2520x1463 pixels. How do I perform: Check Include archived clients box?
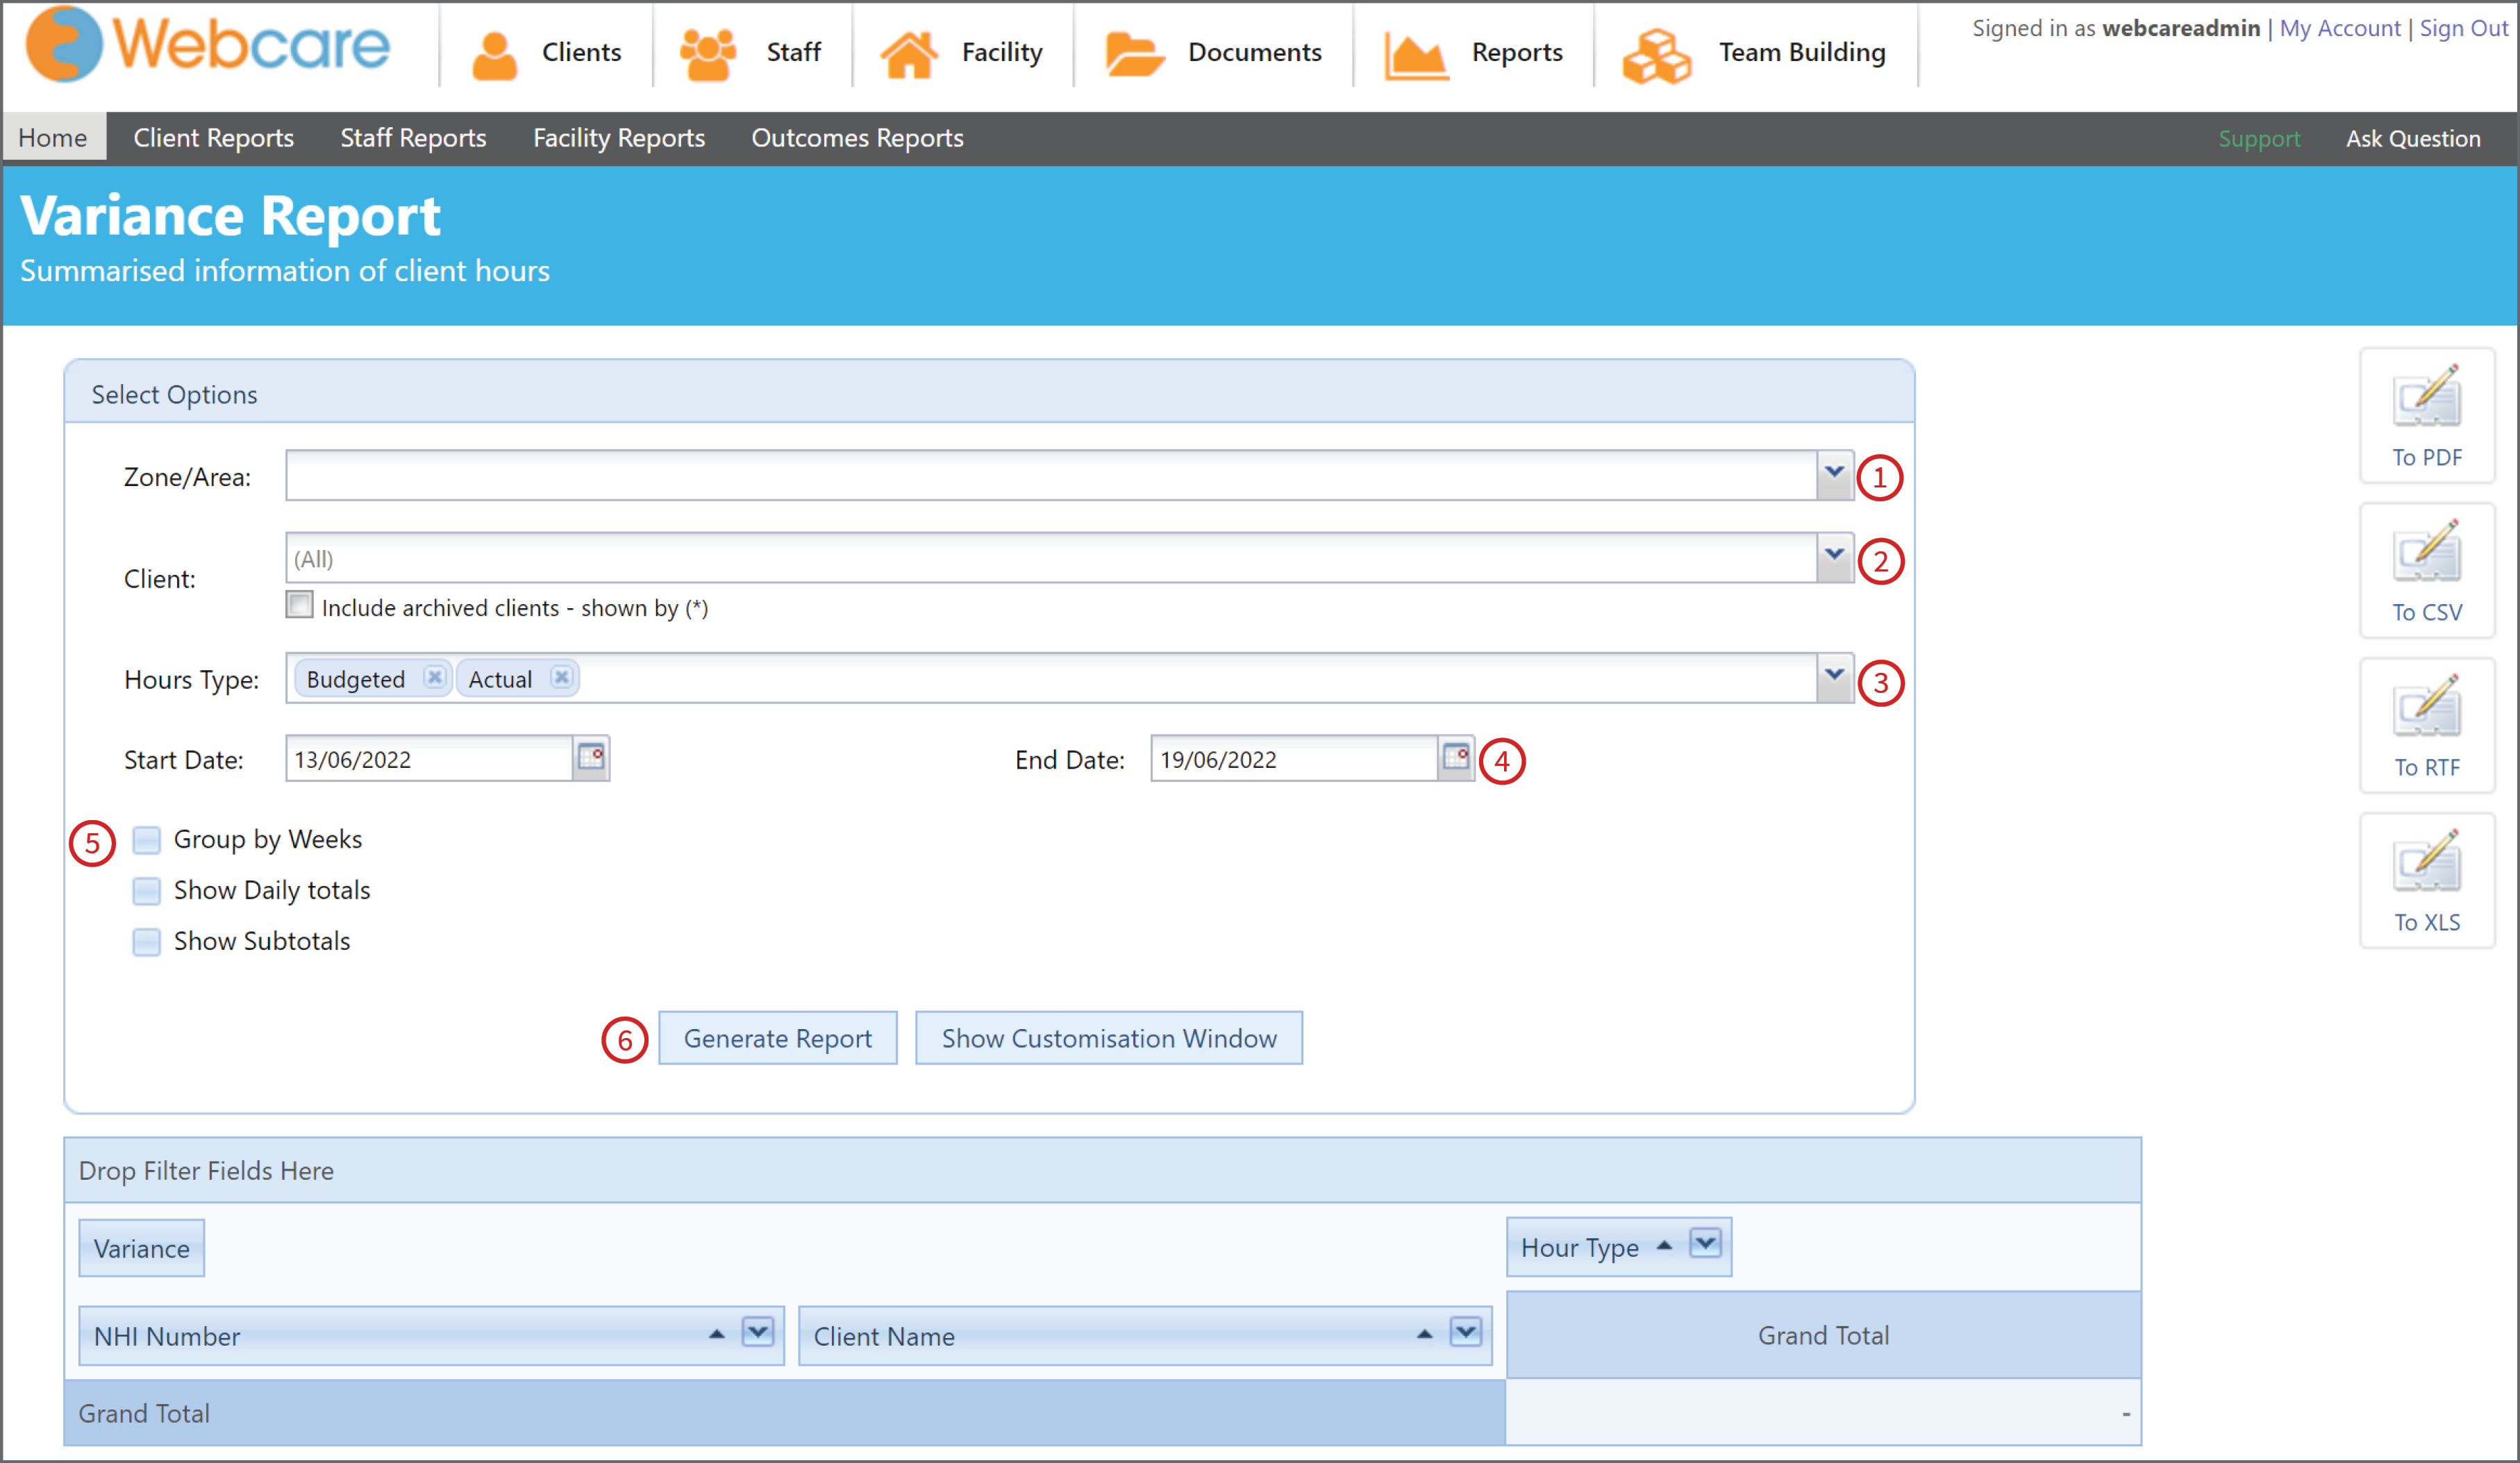point(299,605)
